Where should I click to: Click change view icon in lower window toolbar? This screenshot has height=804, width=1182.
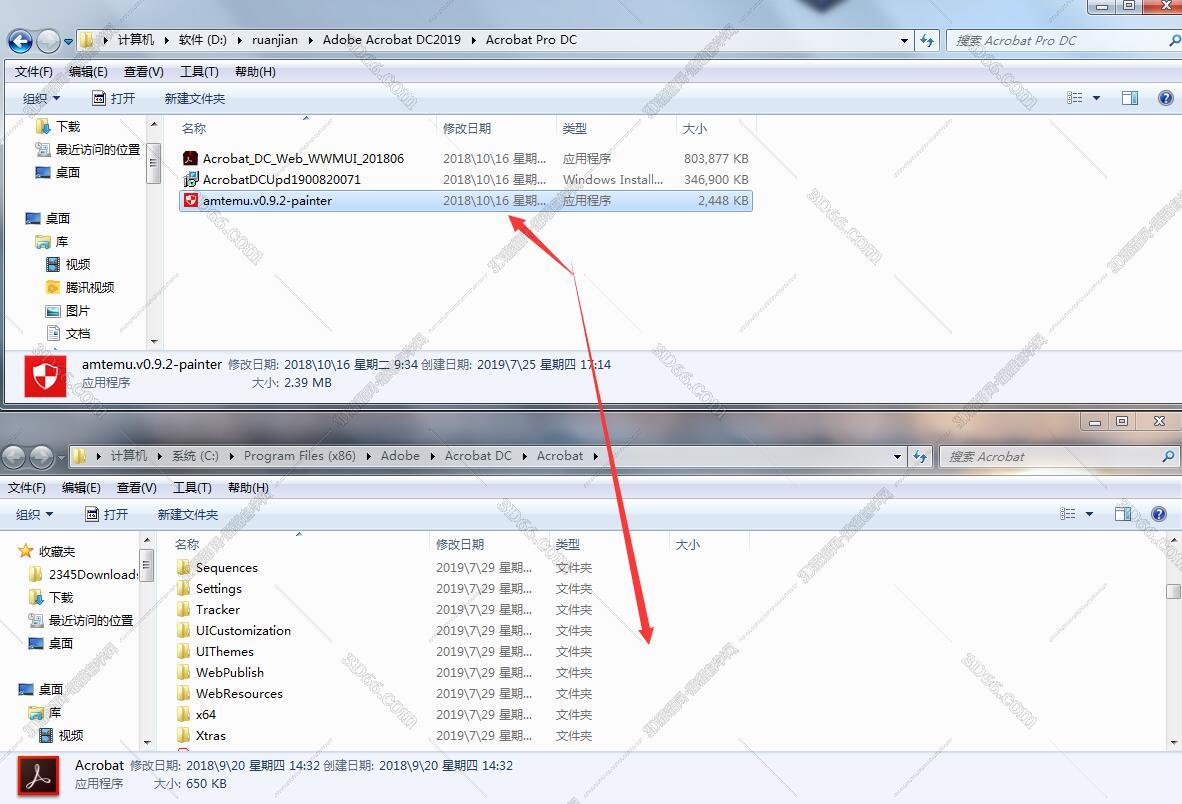[1067, 514]
